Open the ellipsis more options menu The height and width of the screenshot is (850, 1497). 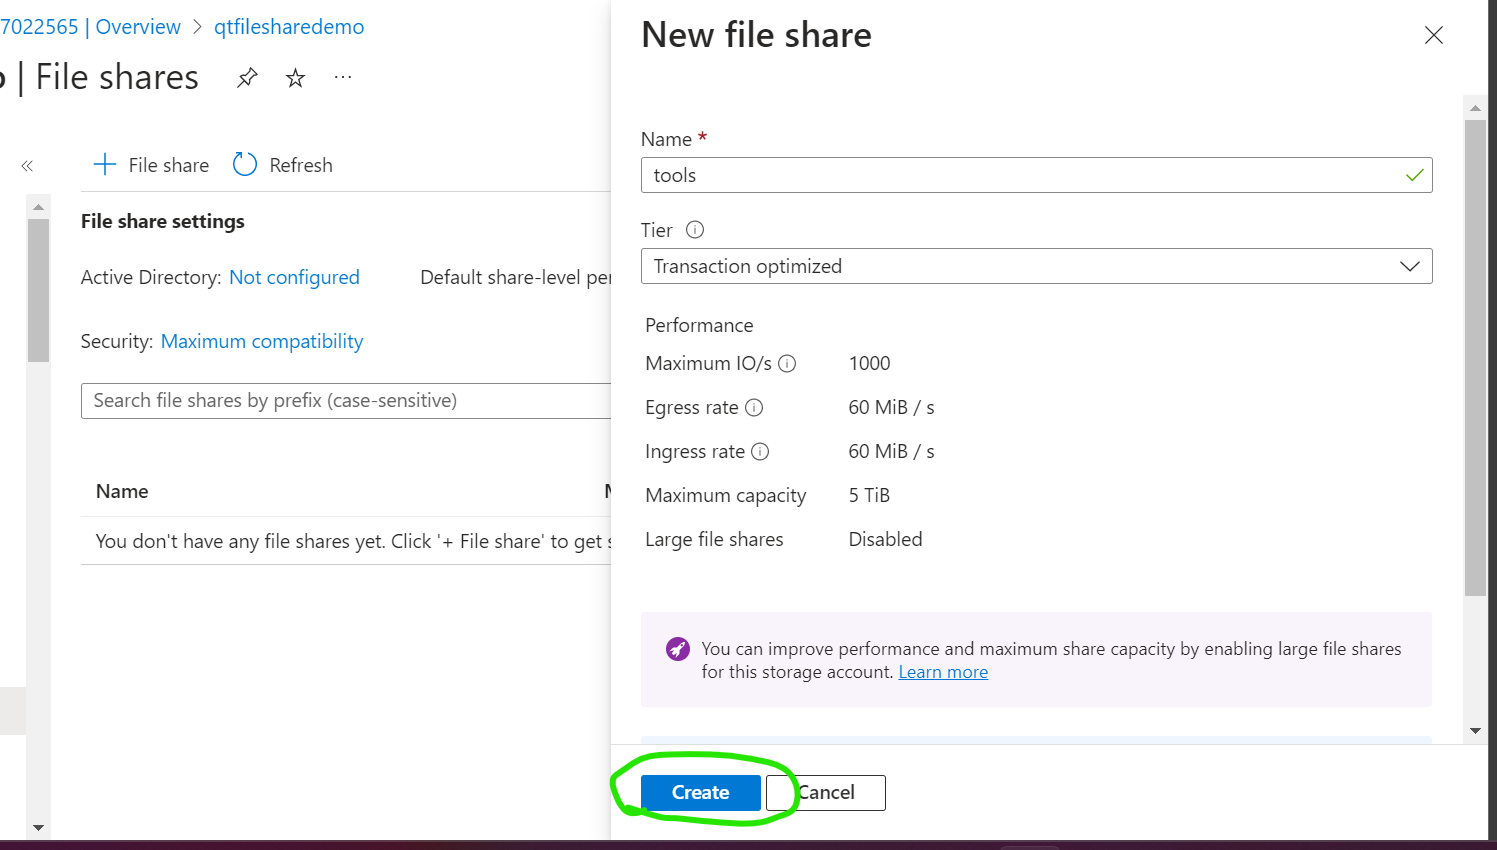(343, 77)
